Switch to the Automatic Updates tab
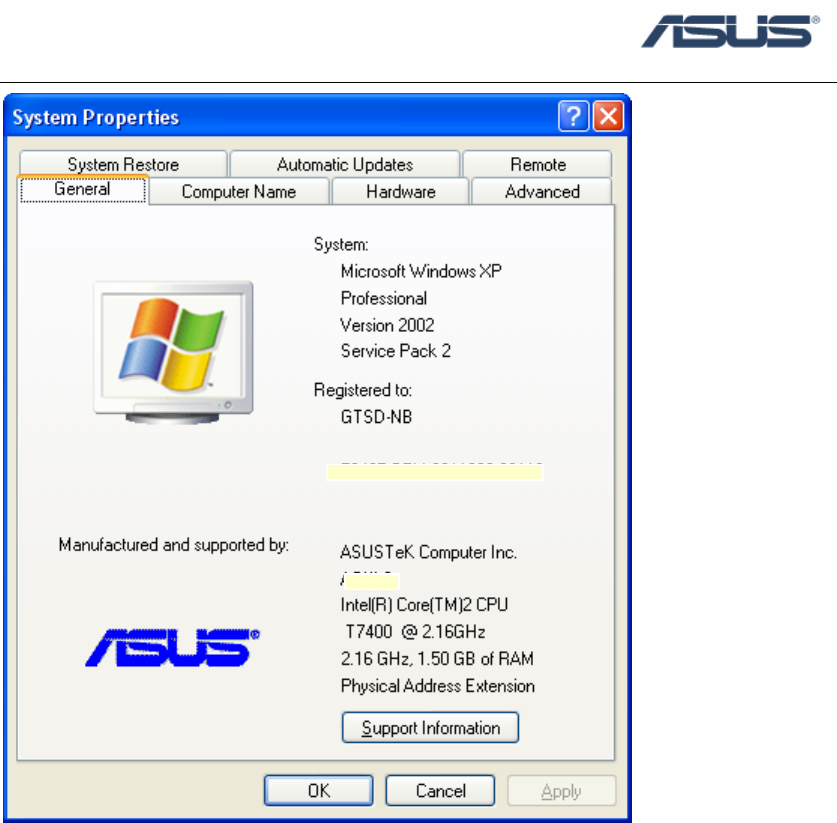This screenshot has width=837, height=823. tap(345, 164)
